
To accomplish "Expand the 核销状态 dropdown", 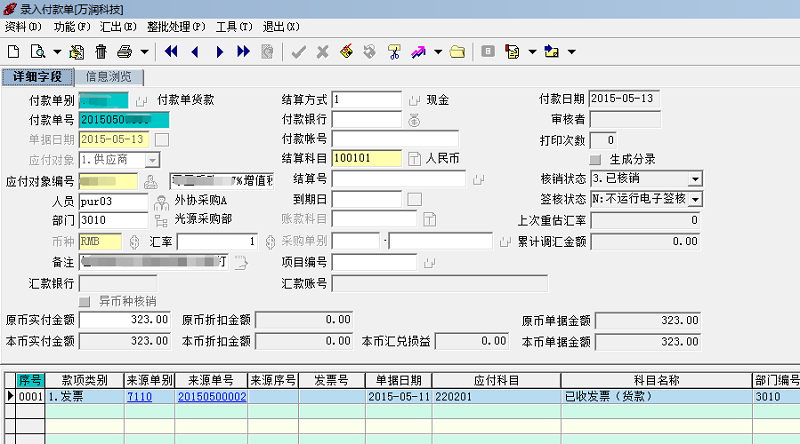I will point(695,179).
